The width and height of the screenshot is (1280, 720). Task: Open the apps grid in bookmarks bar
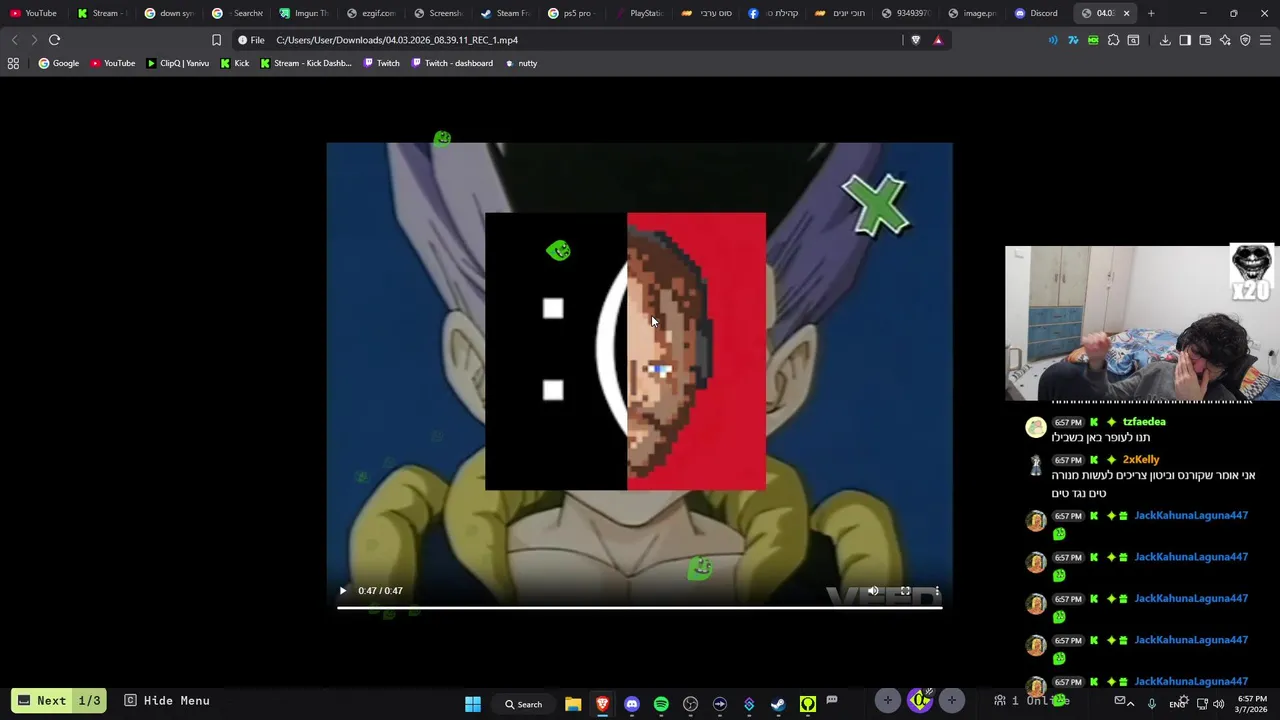click(13, 63)
